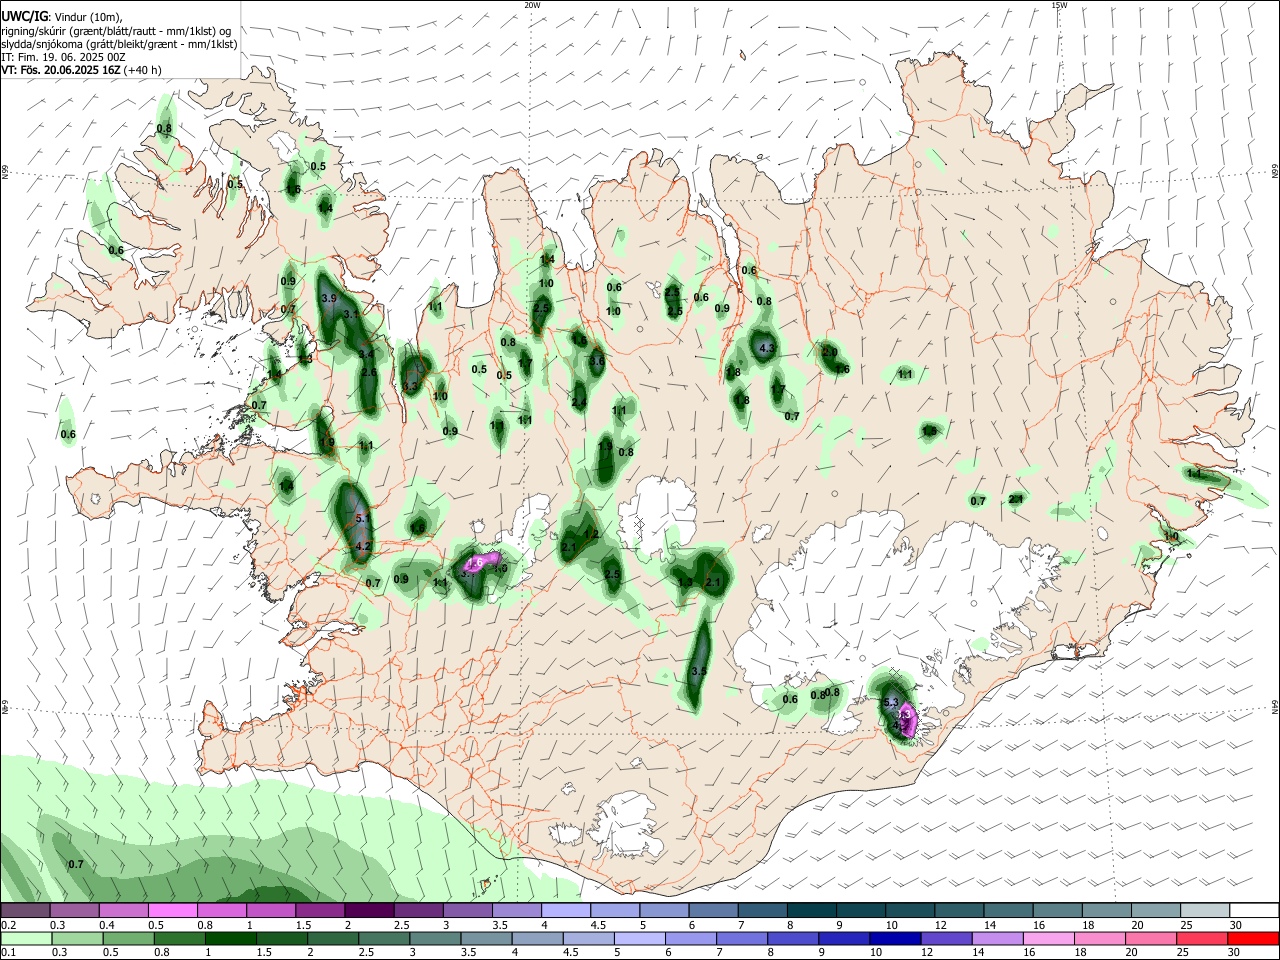Image resolution: width=1280 pixels, height=960 pixels.
Task: Pick the bright pink swatch after 0.5
Action: click(x=172, y=911)
